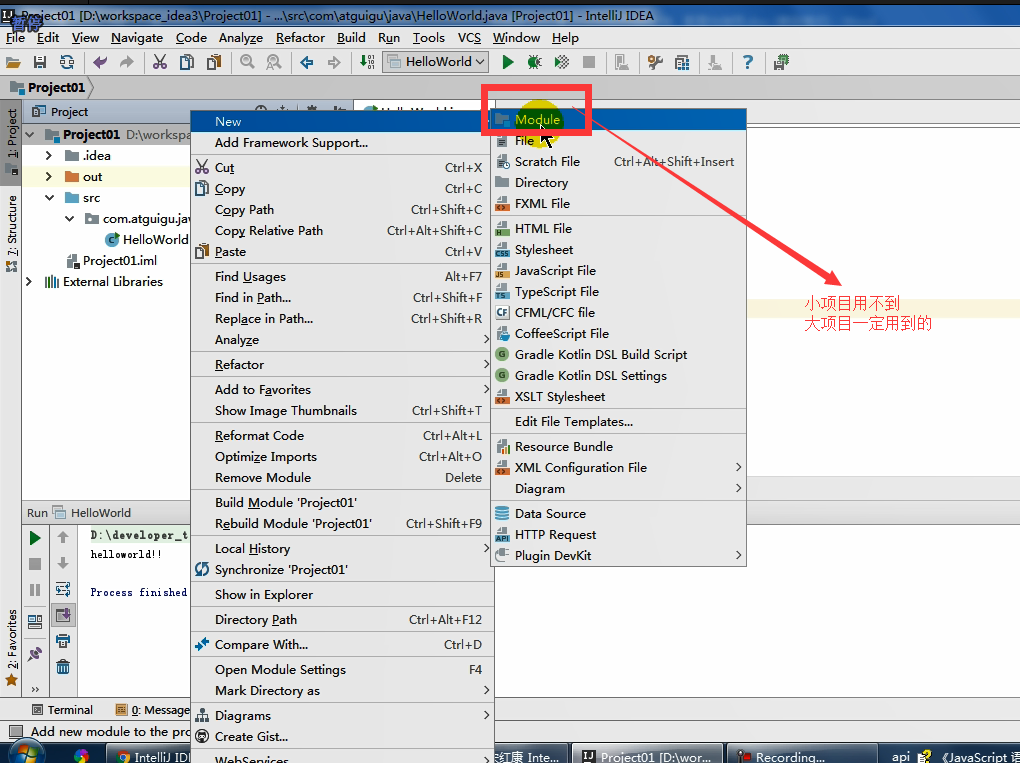
Task: Choose Open Module Settings context item
Action: [342, 670]
